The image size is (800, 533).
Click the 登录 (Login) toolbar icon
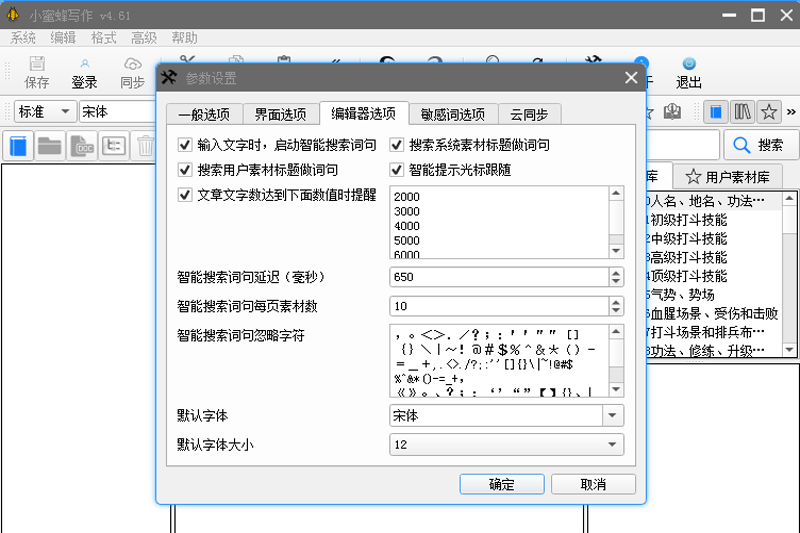(x=84, y=72)
